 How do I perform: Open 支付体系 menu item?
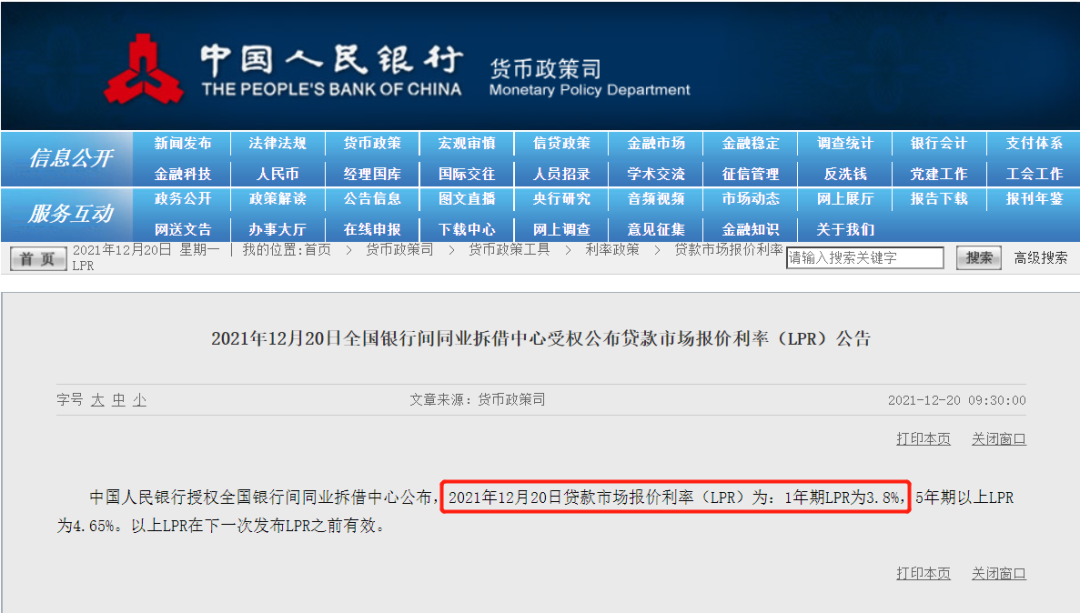1034,143
